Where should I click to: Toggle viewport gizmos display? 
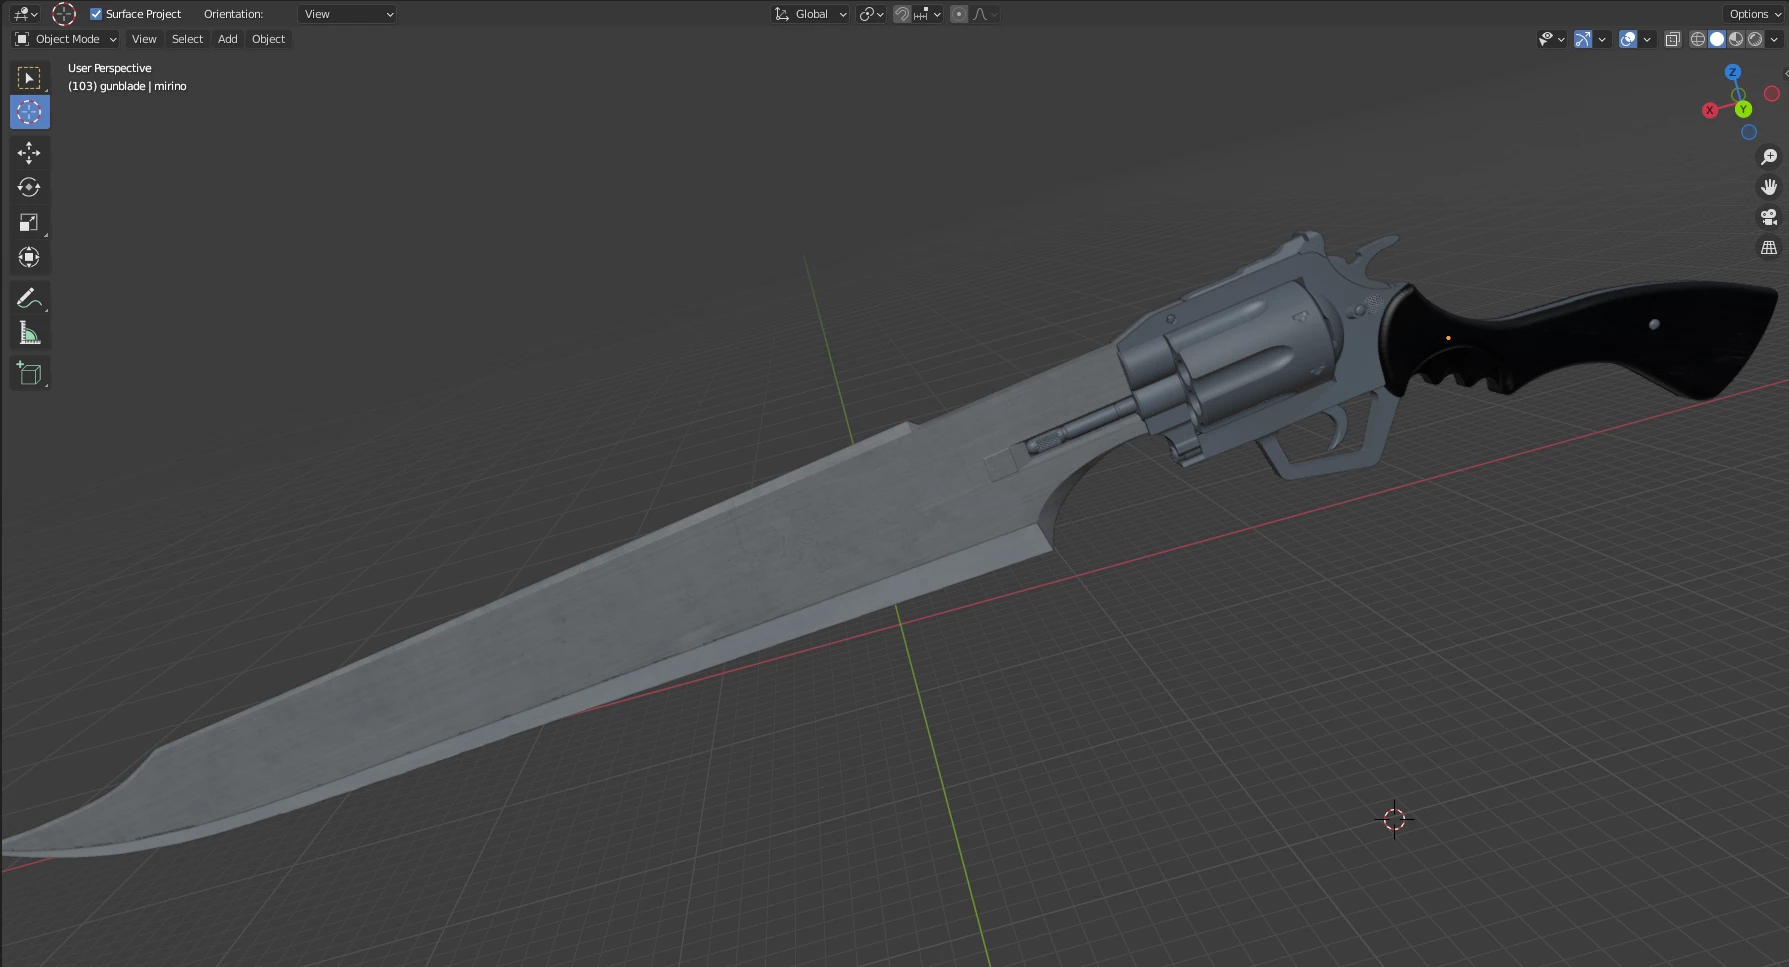click(1583, 39)
